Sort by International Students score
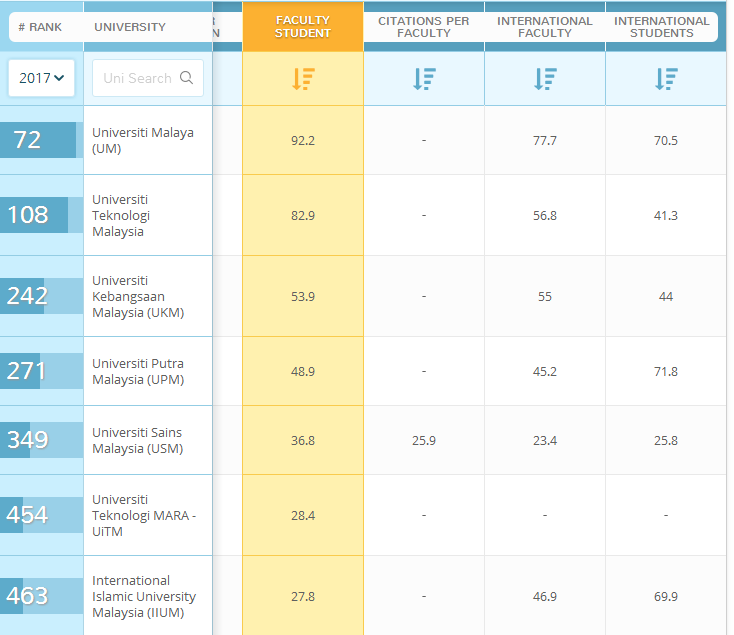The height and width of the screenshot is (635, 734). 666,79
